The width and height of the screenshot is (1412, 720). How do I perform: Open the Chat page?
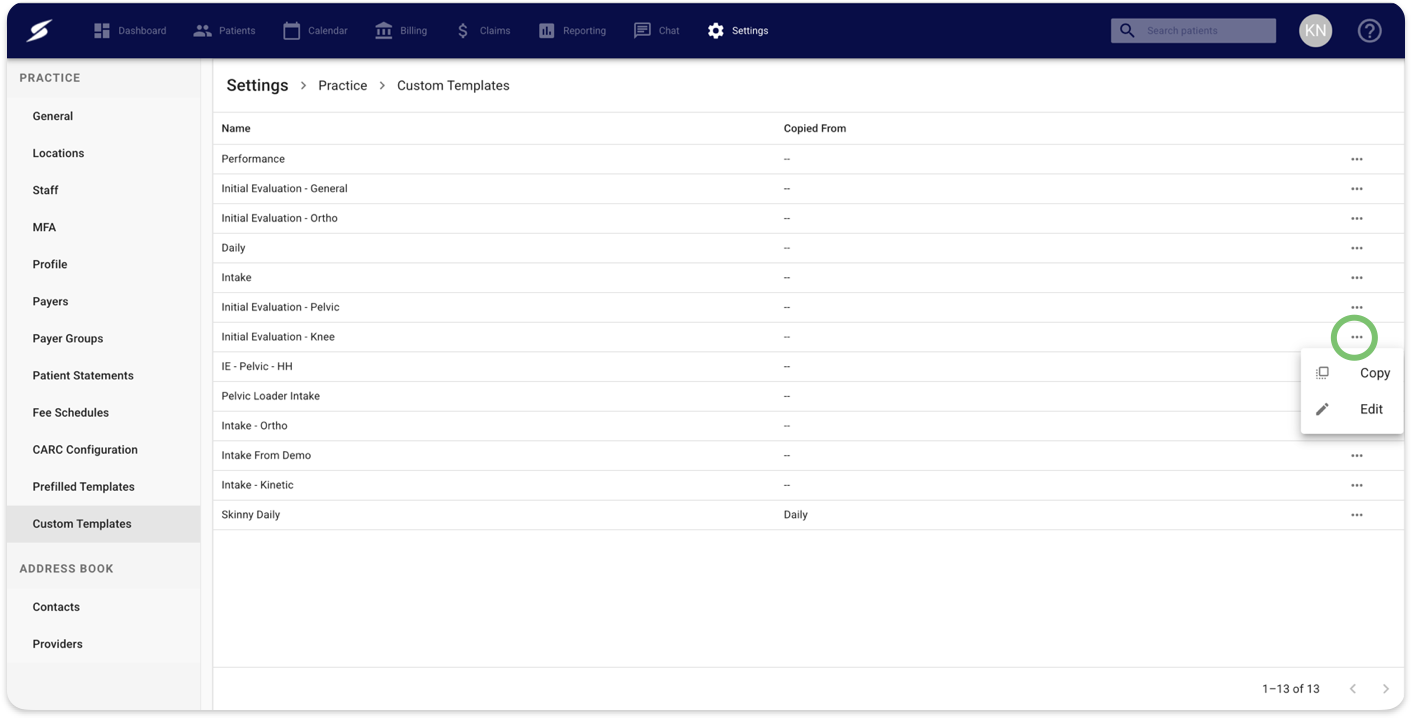point(657,31)
